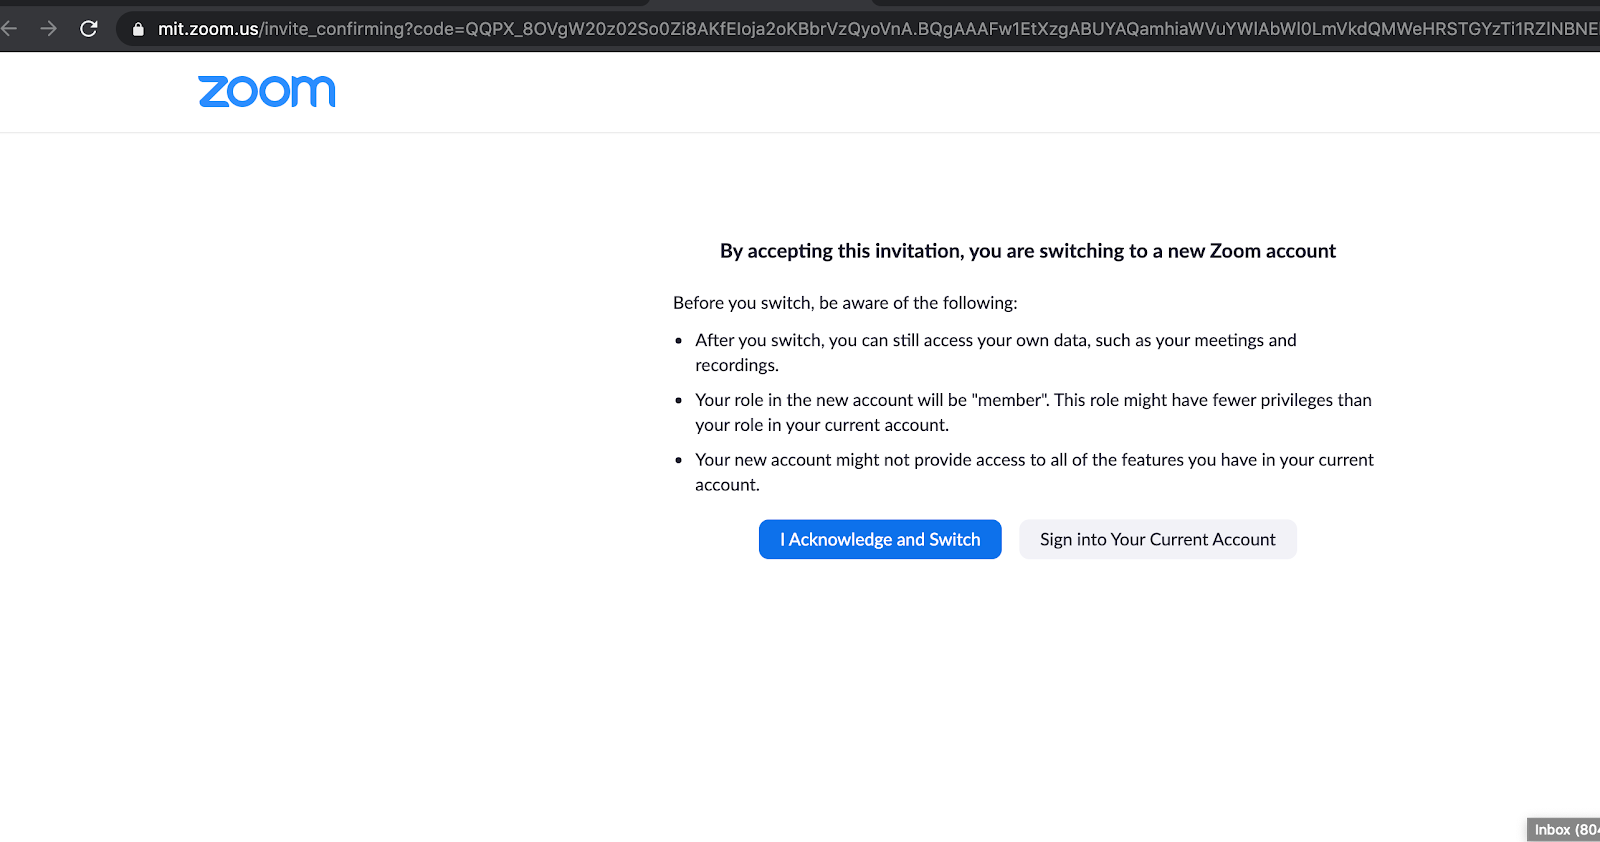
Task: Reload the page with refresh icon
Action: point(89,28)
